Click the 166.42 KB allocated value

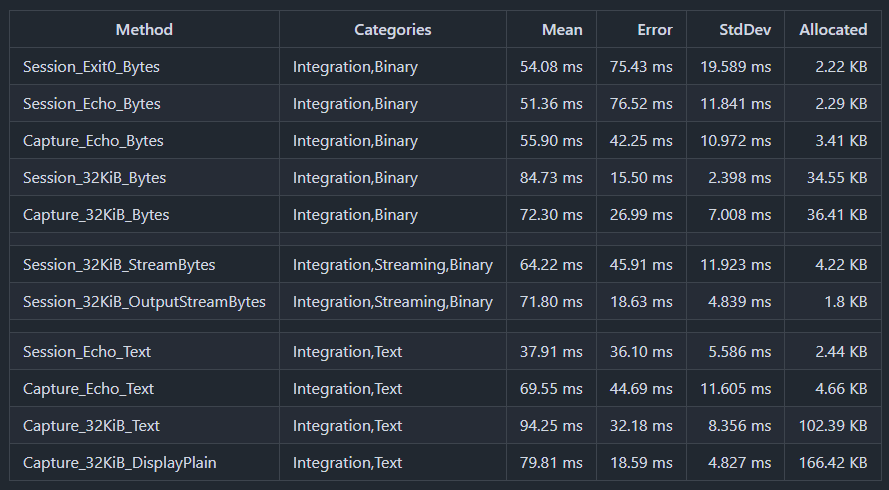833,463
